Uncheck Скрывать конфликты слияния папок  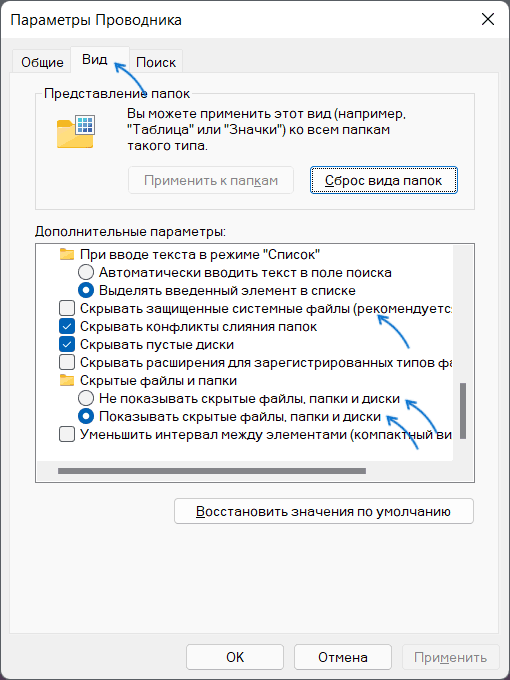tap(67, 326)
